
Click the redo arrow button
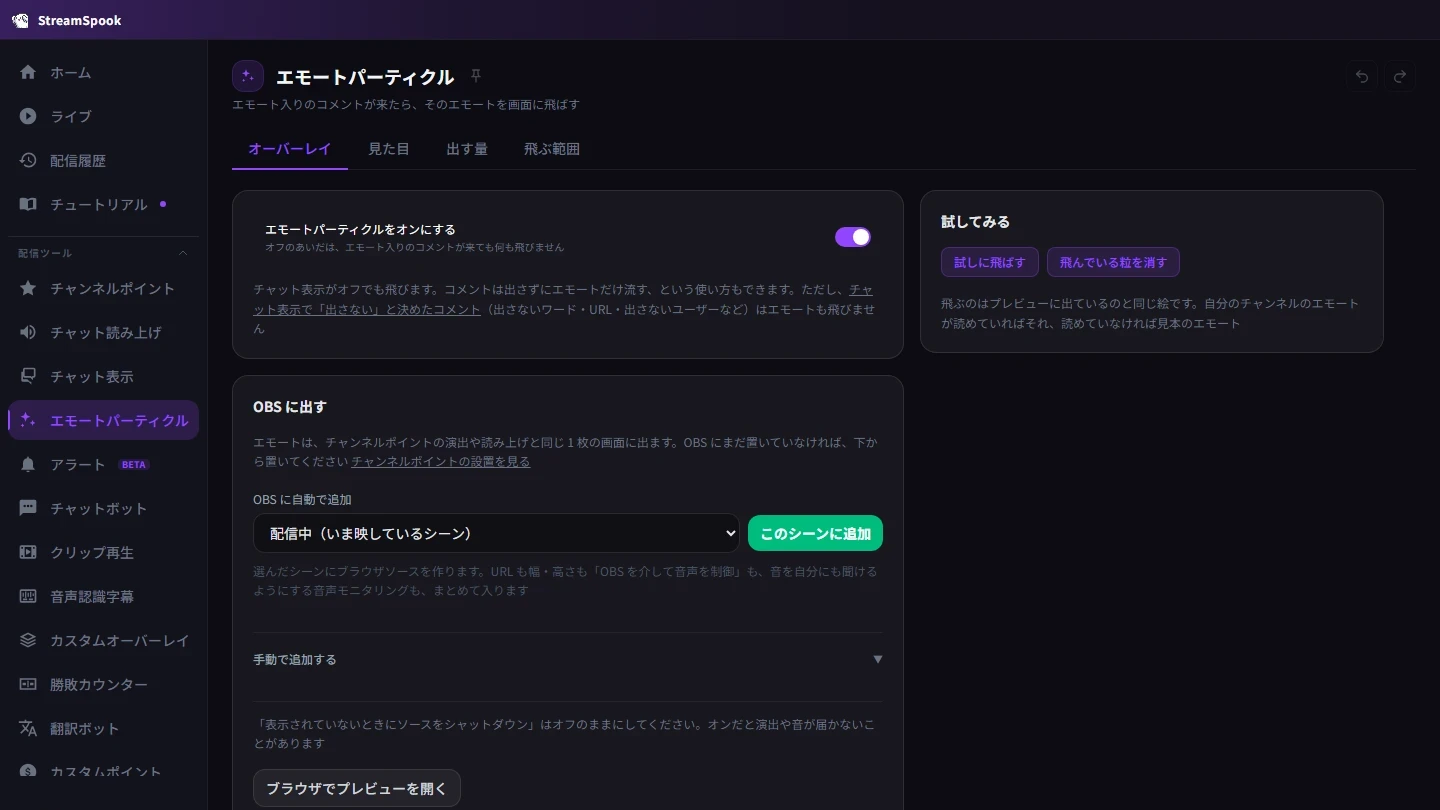pos(1400,76)
